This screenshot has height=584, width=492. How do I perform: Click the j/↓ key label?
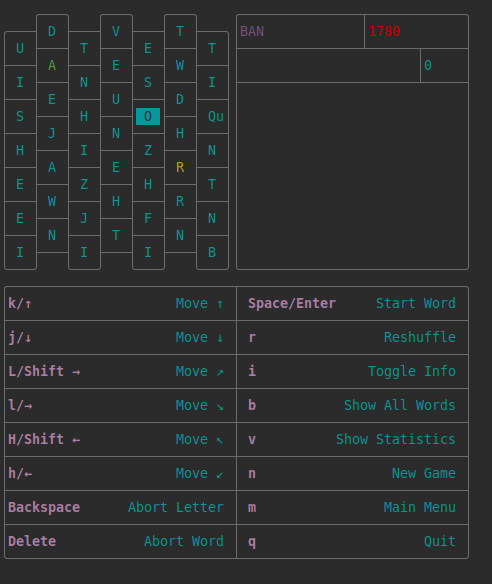pos(20,337)
